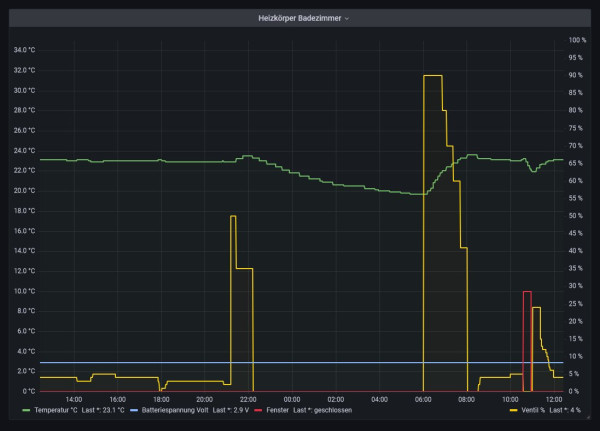600x431 pixels.
Task: Open the Heizkörper Badezimmer panel title menu
Action: pos(296,18)
